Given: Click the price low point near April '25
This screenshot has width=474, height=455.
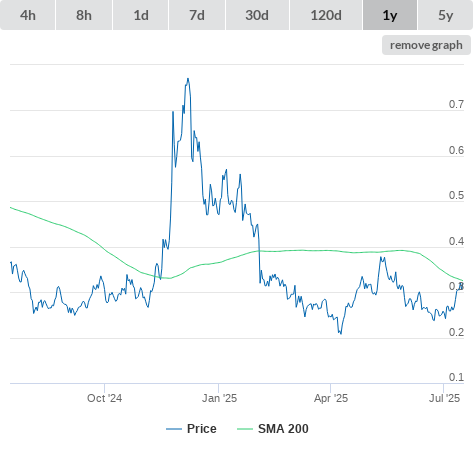Looking at the screenshot, I should click(x=340, y=333).
